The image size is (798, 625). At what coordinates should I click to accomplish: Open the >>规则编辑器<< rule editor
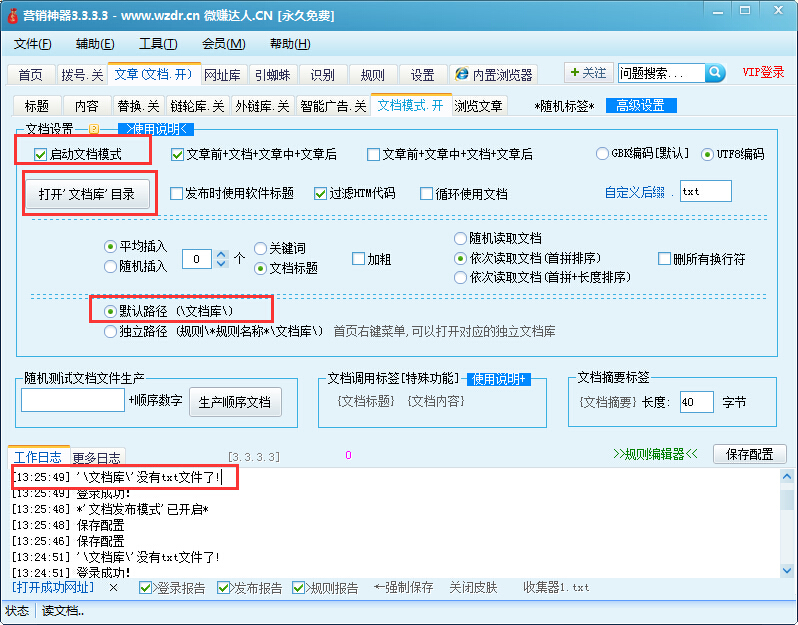[x=652, y=454]
